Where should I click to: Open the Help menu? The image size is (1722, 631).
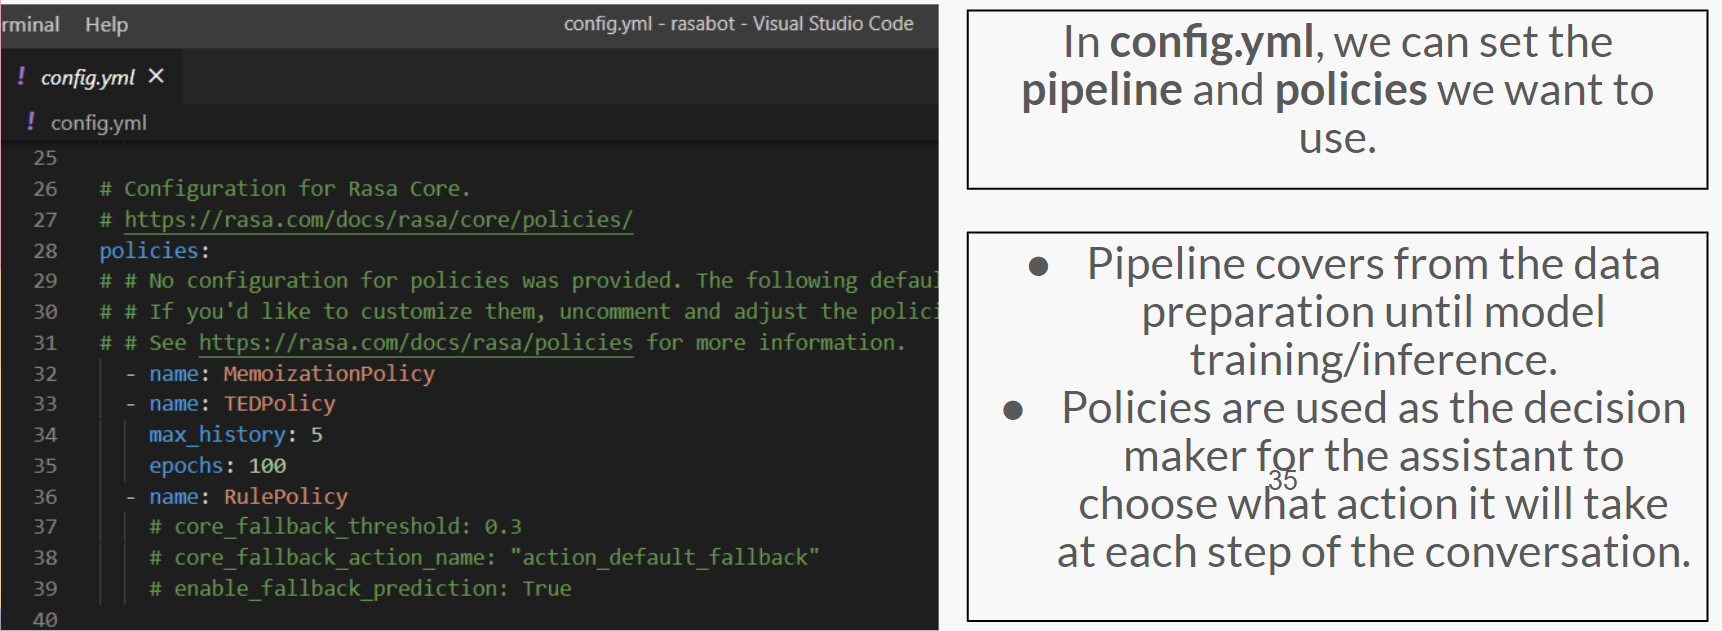point(106,24)
